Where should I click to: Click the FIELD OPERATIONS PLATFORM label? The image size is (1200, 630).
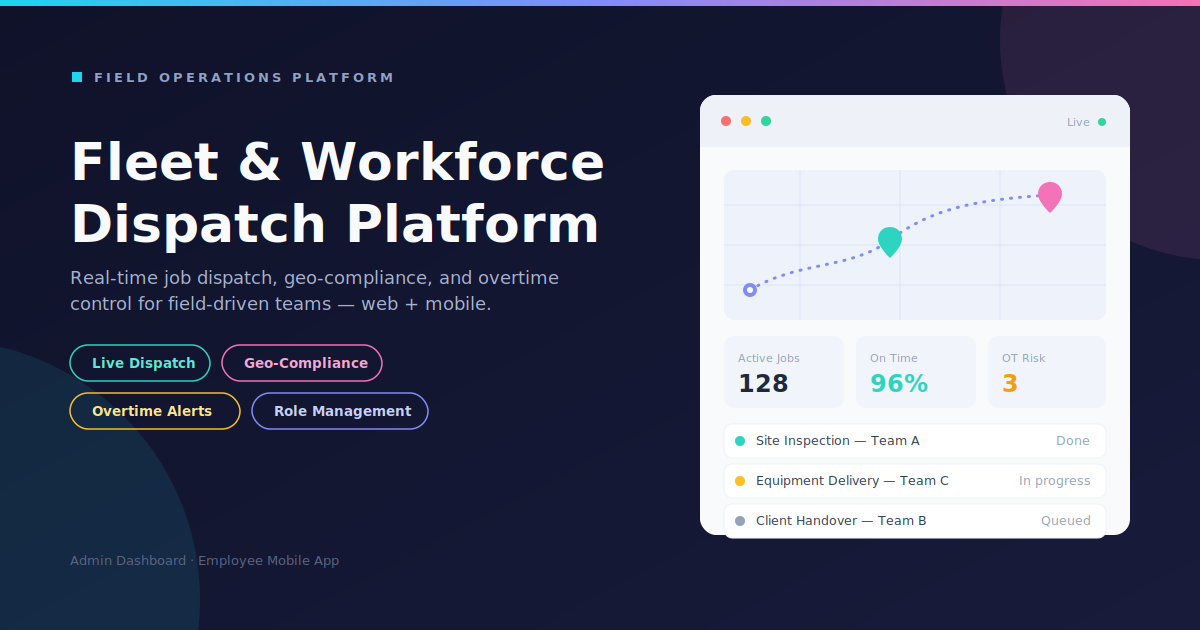click(244, 77)
